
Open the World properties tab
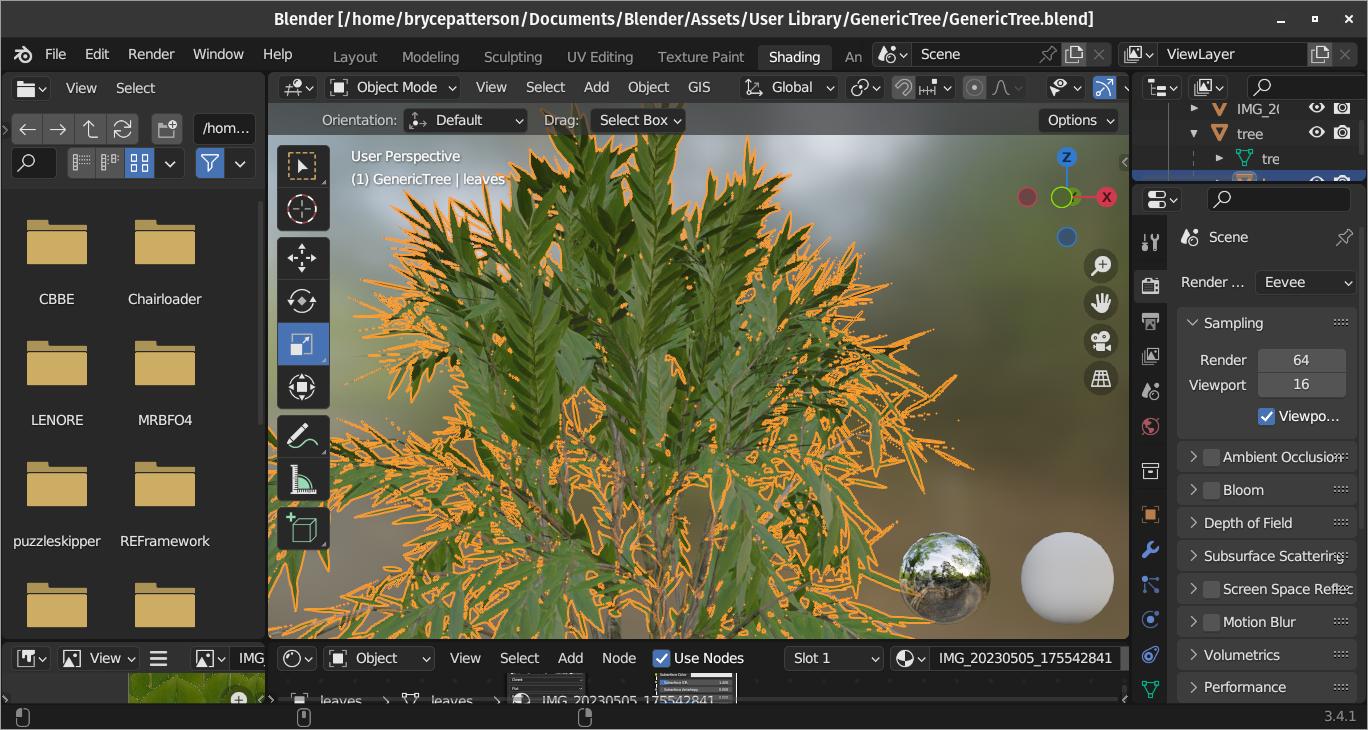point(1150,427)
